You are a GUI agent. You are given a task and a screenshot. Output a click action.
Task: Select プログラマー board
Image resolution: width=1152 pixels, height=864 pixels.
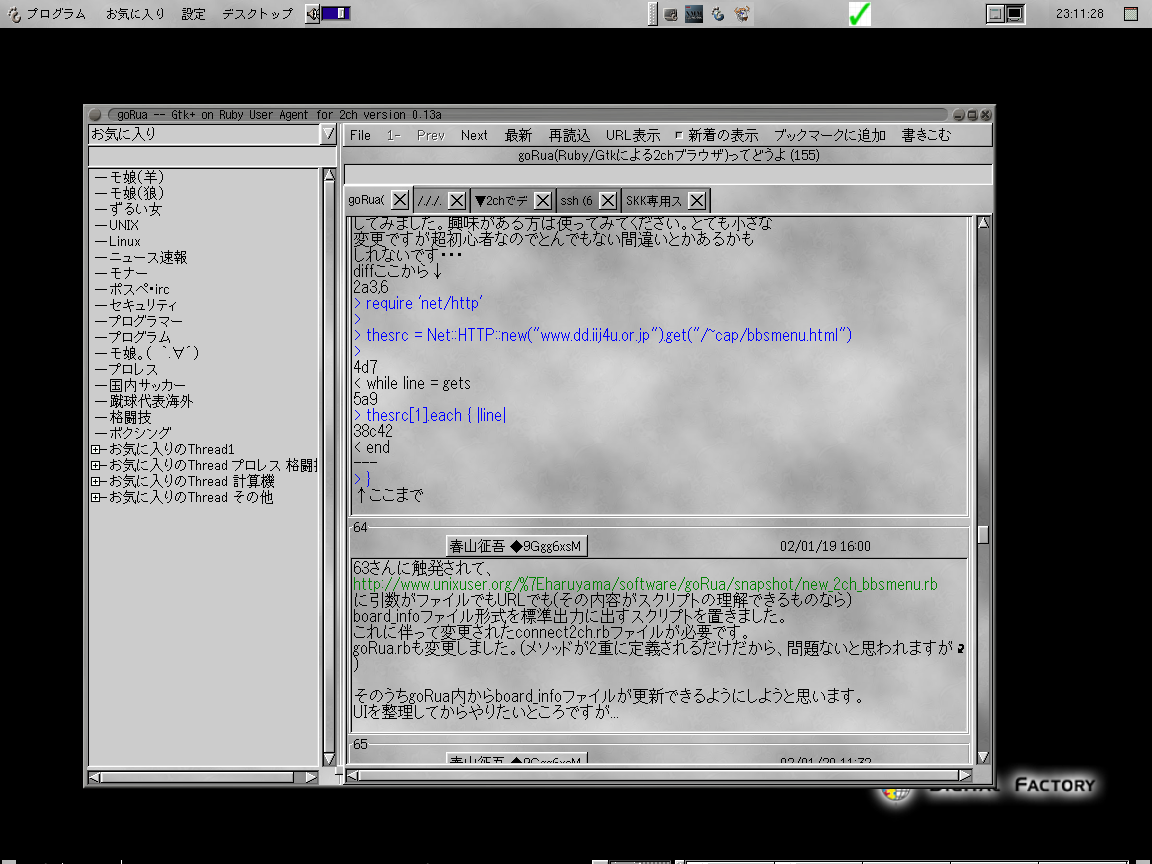click(145, 321)
